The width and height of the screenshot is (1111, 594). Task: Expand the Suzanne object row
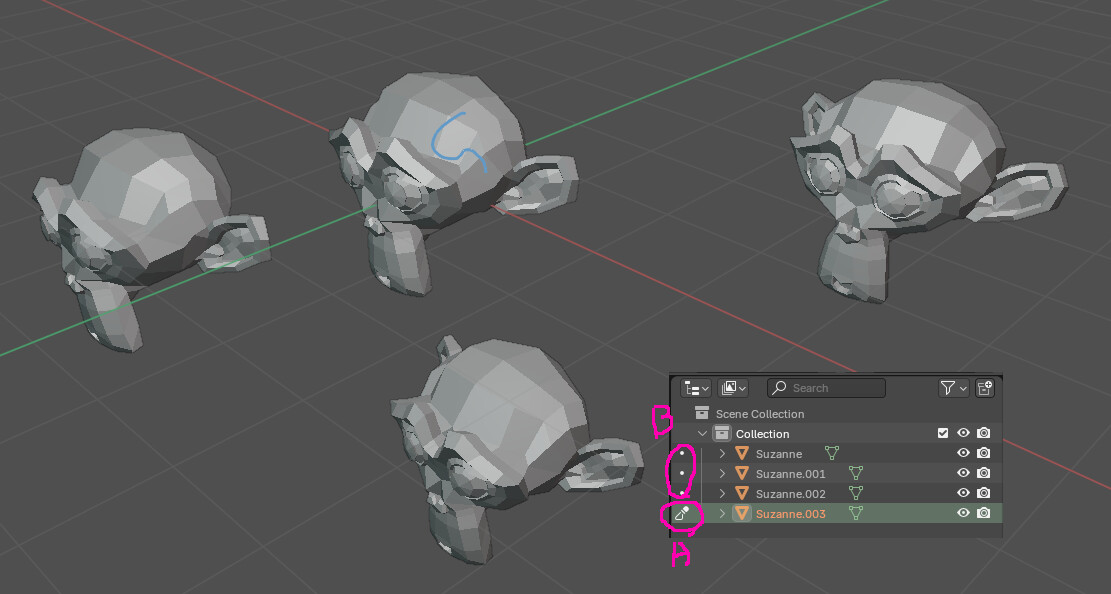(x=722, y=454)
